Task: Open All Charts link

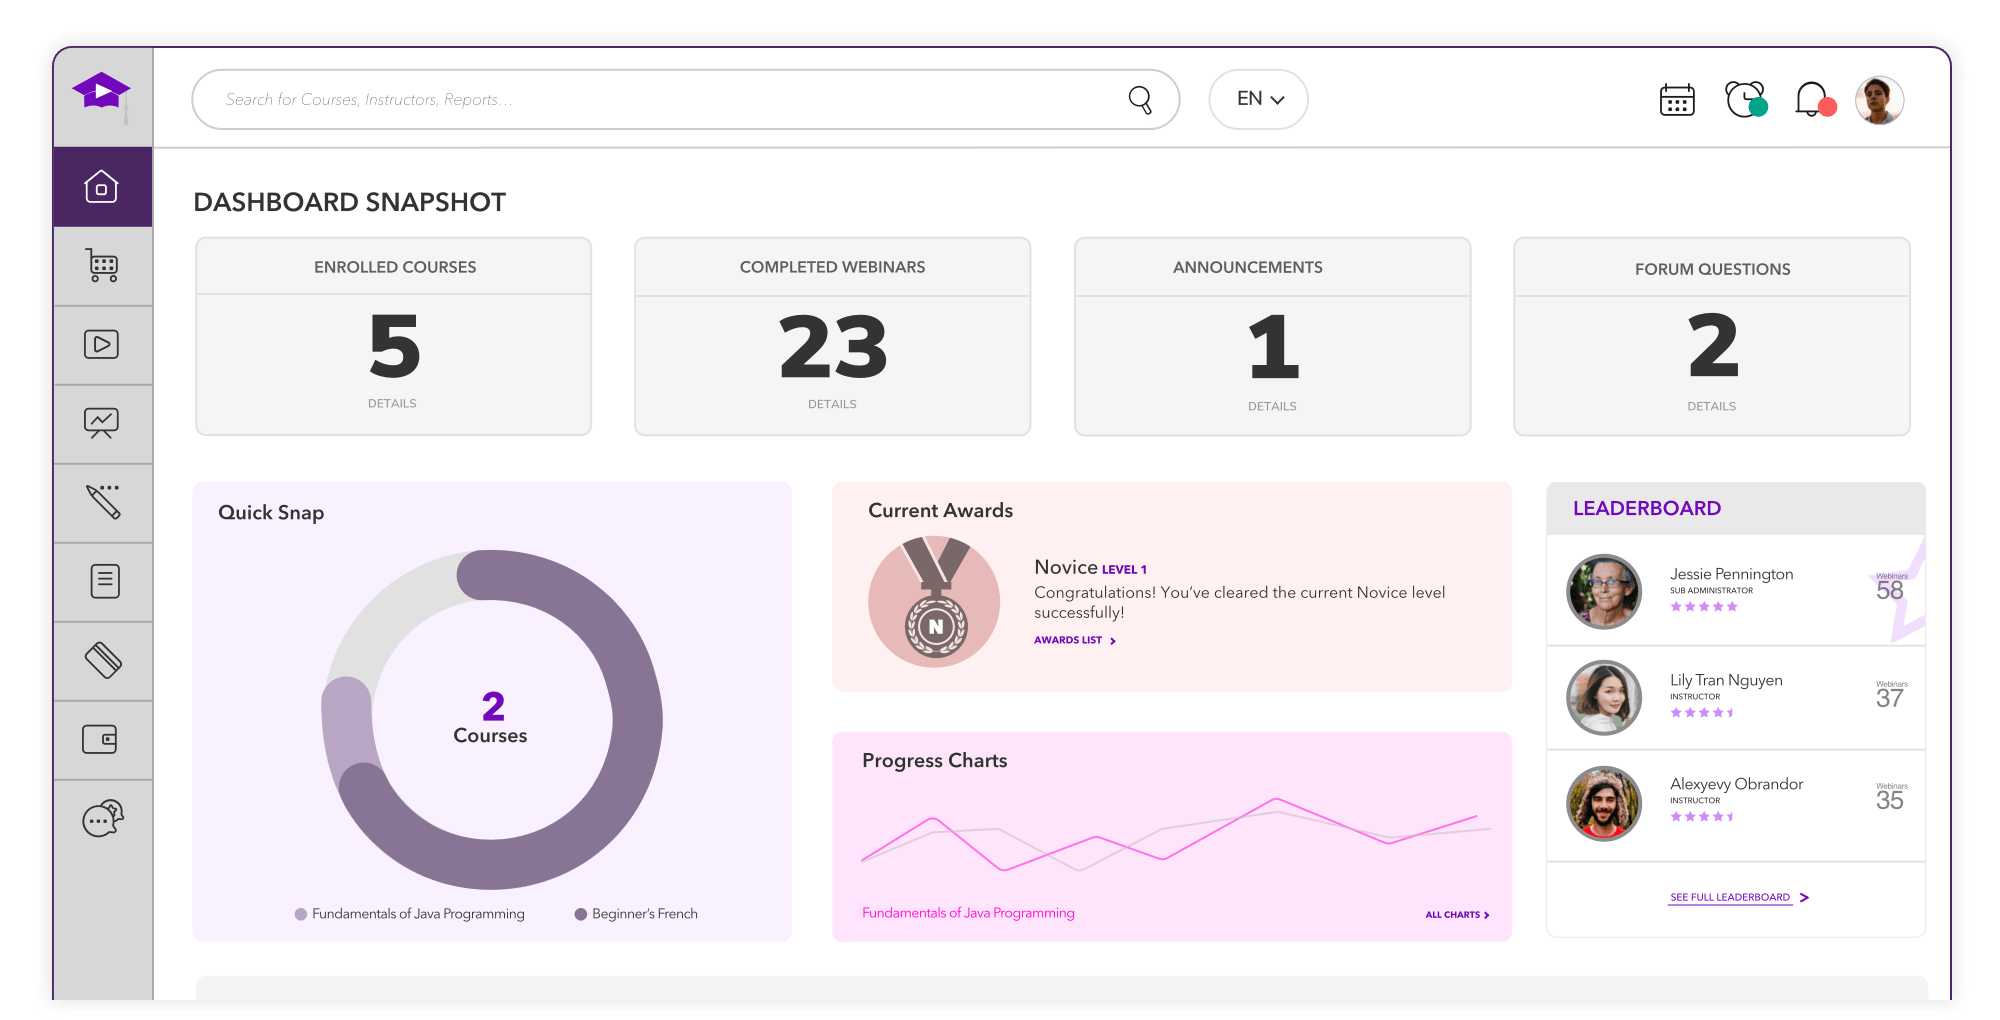Action: (1456, 915)
